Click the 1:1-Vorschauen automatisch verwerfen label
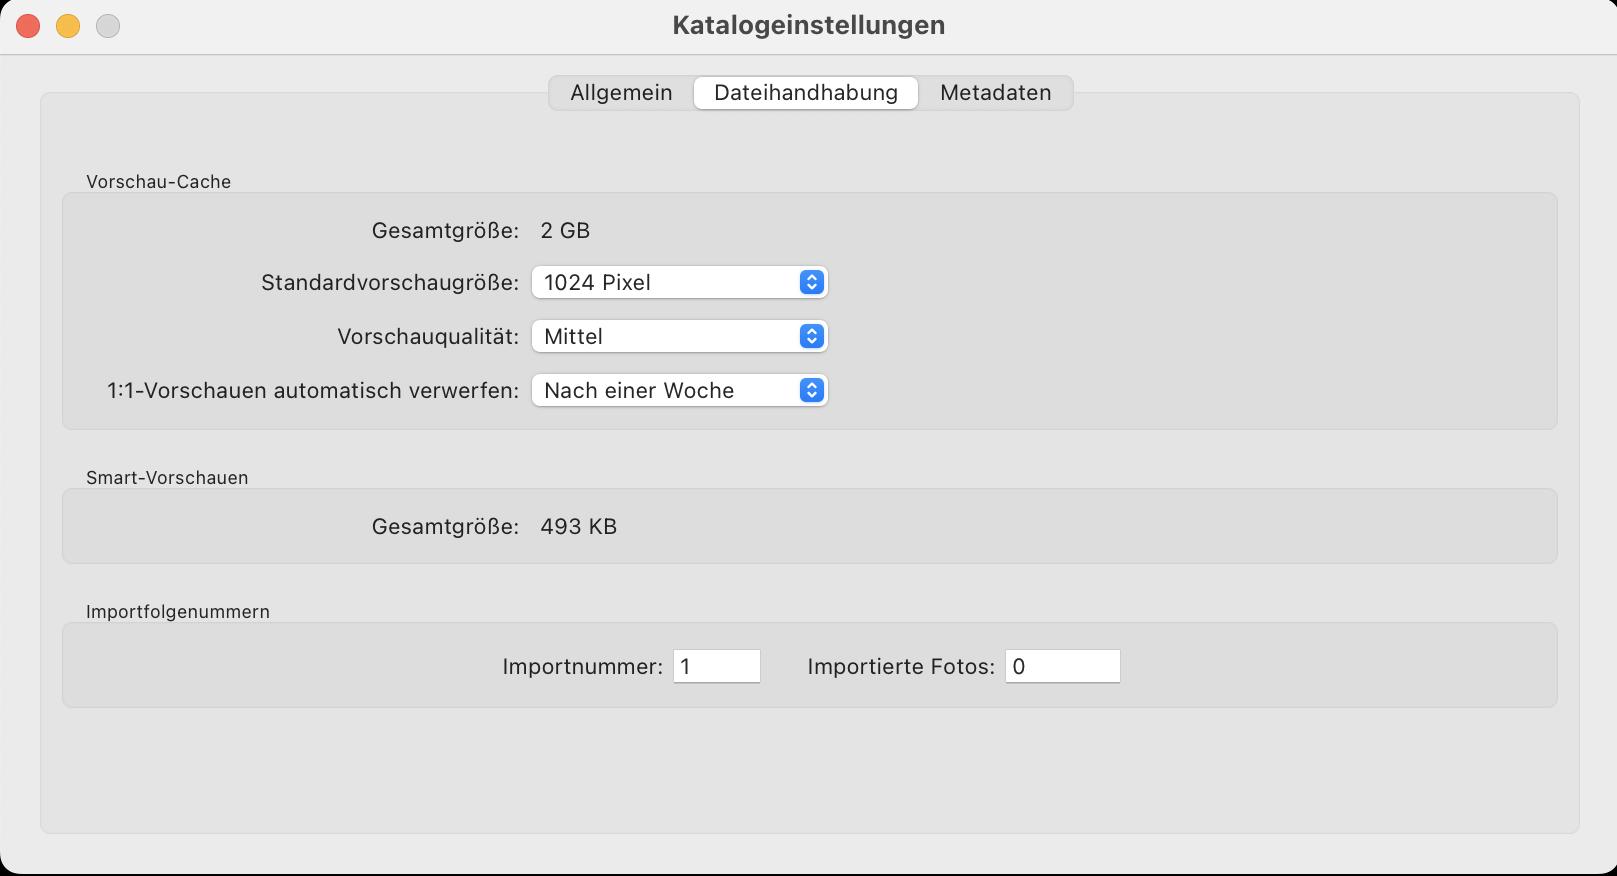The image size is (1617, 876). (313, 391)
